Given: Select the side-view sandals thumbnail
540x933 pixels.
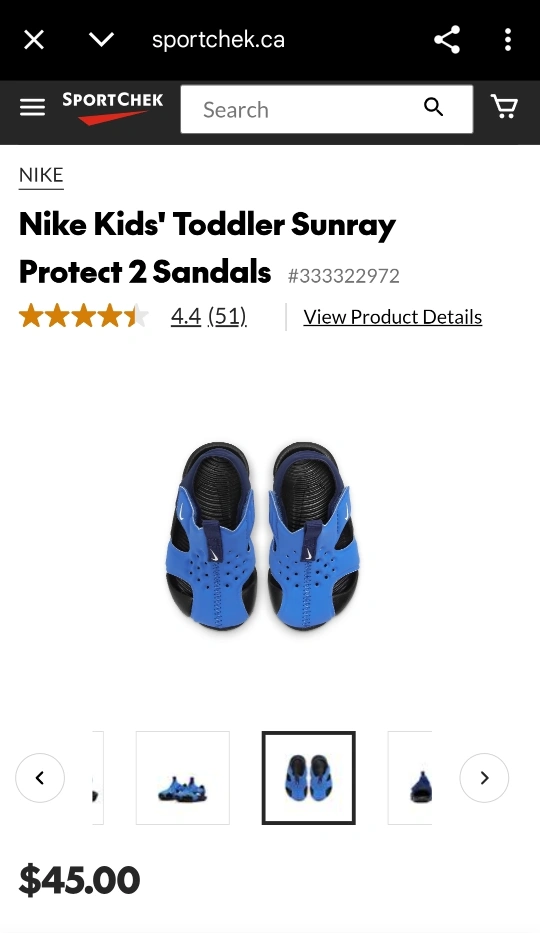Looking at the screenshot, I should pyautogui.click(x=183, y=778).
